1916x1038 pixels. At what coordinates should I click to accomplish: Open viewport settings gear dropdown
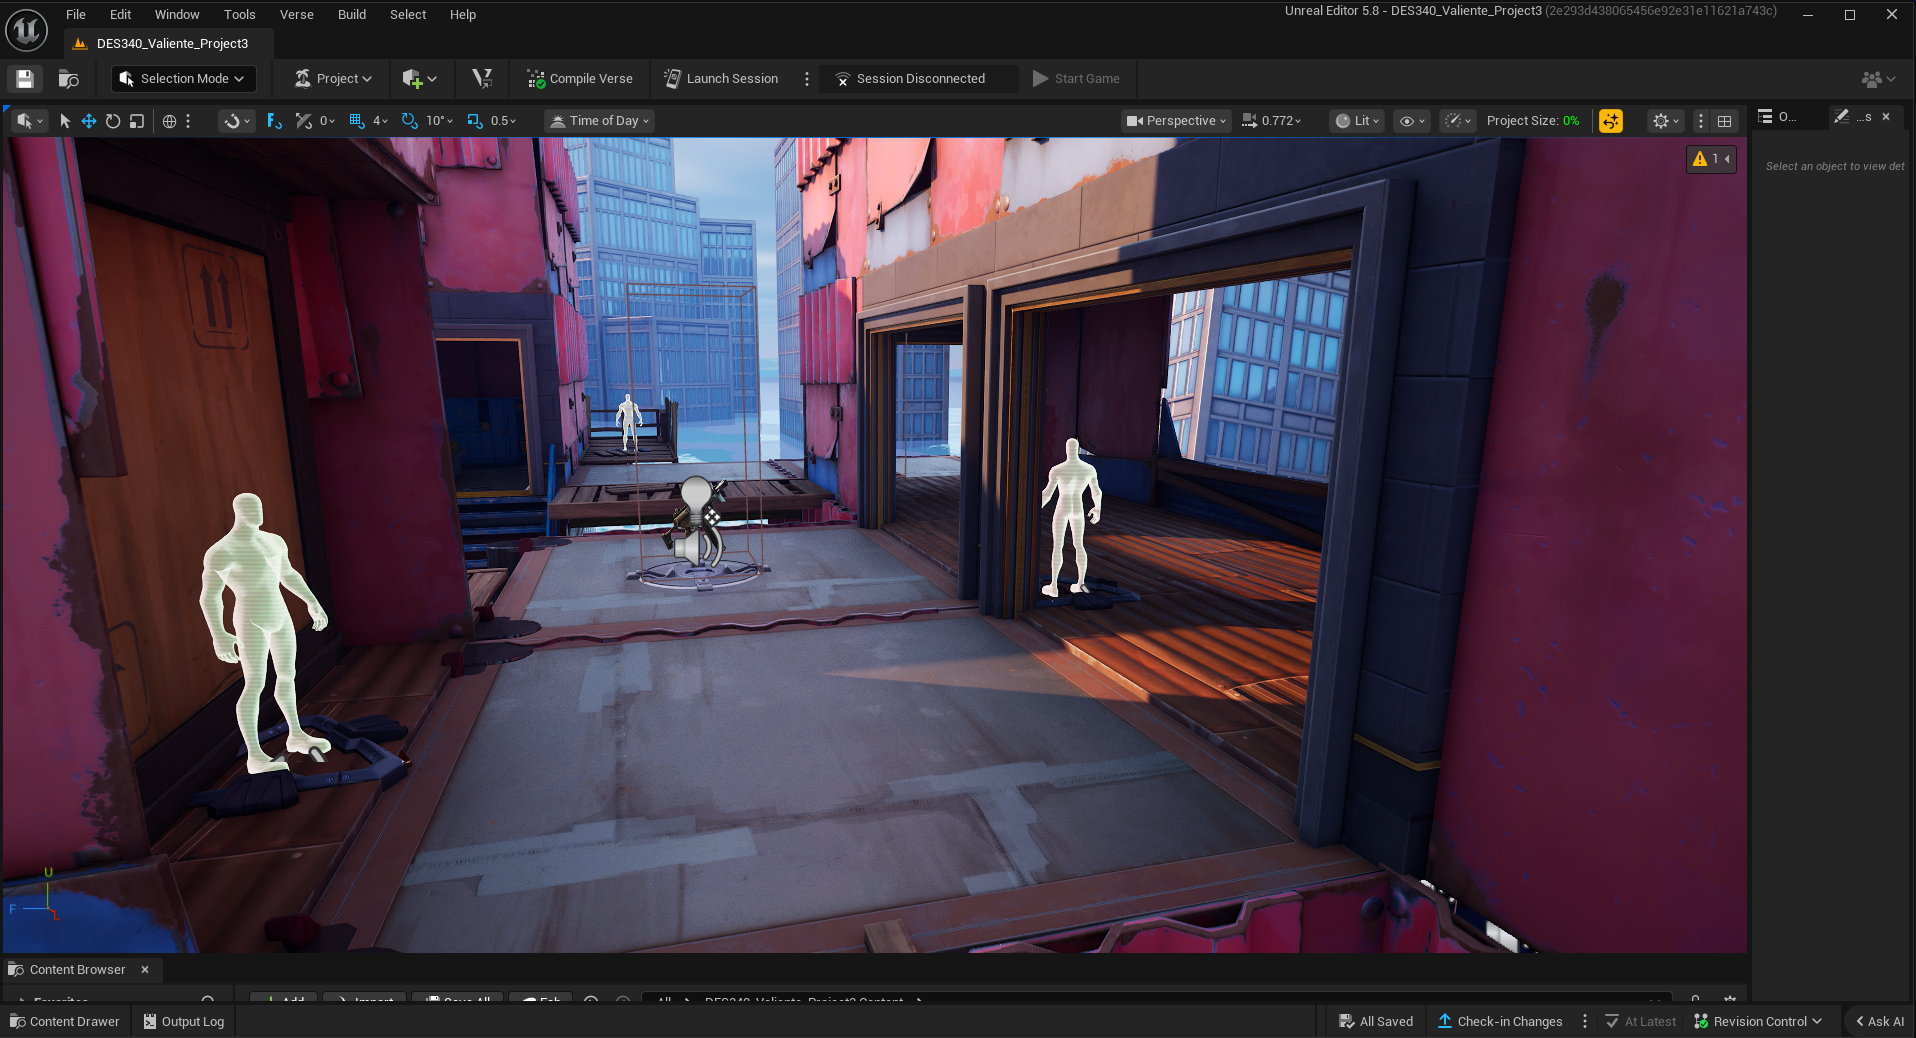(1665, 121)
